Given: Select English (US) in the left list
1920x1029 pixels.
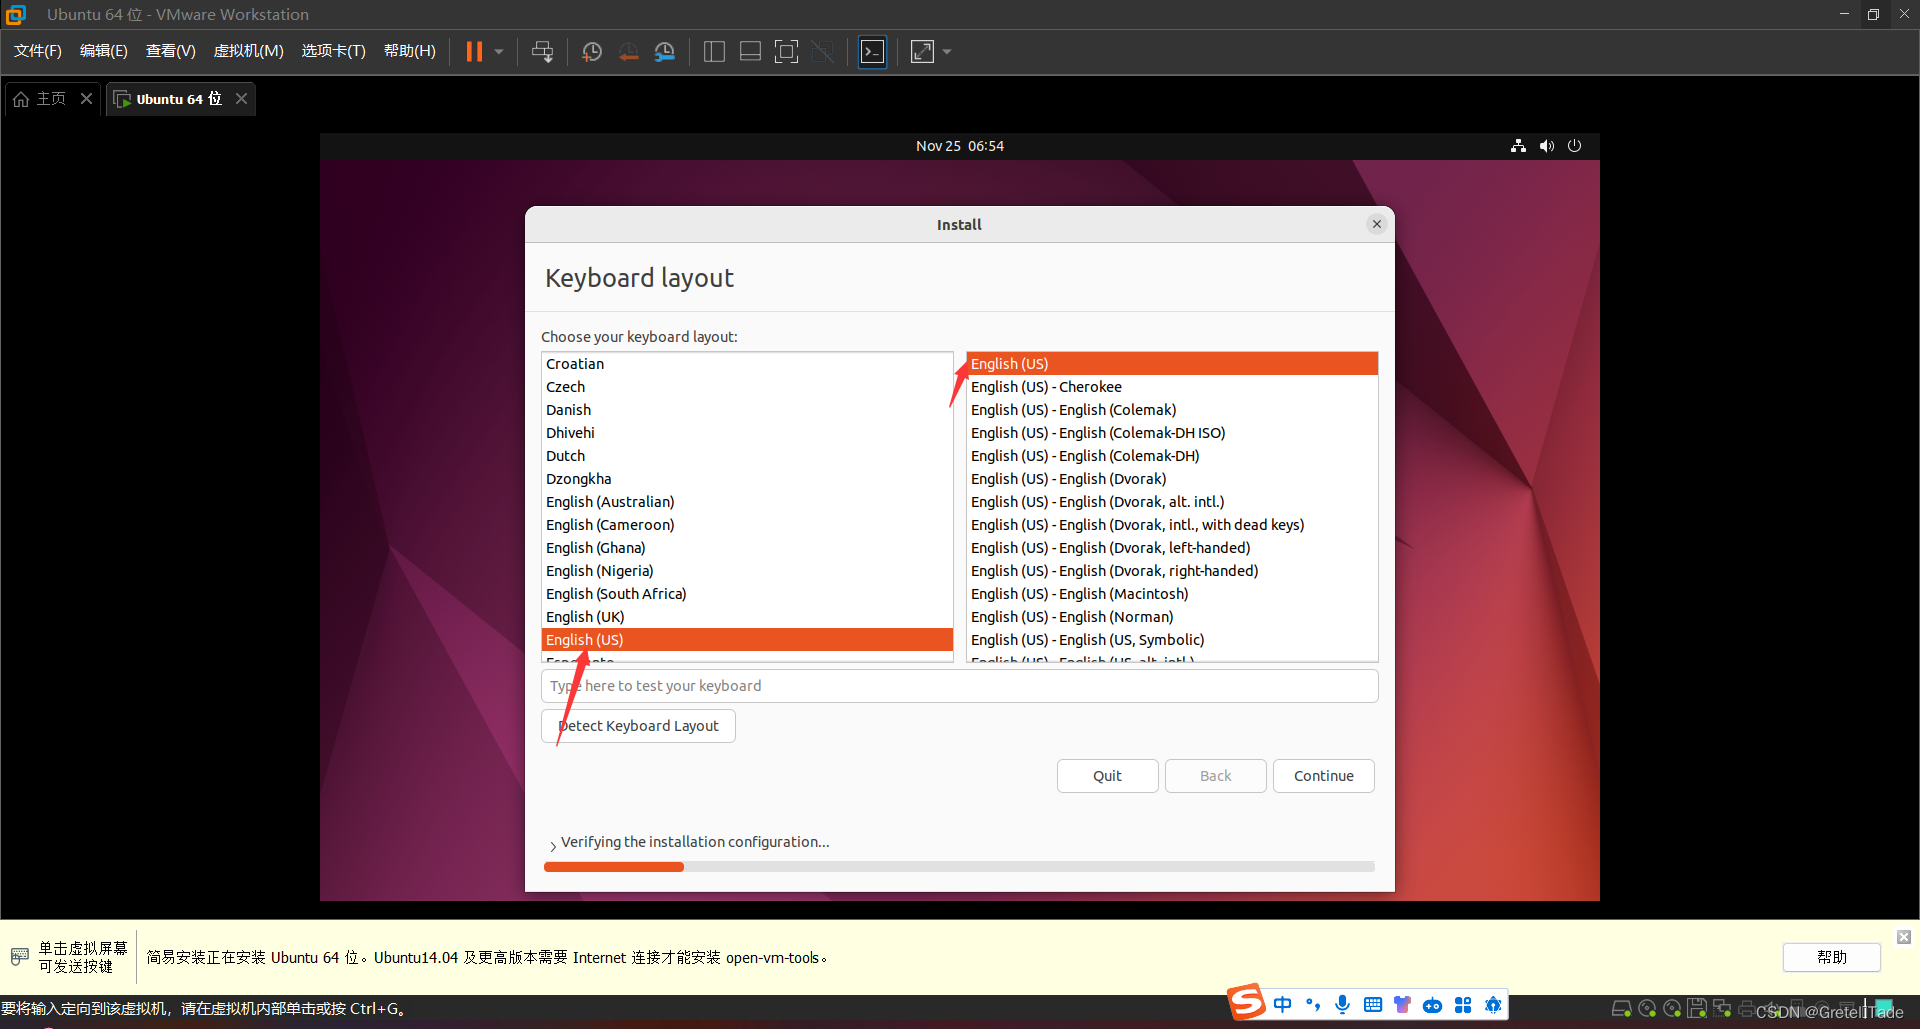Looking at the screenshot, I should tap(747, 640).
